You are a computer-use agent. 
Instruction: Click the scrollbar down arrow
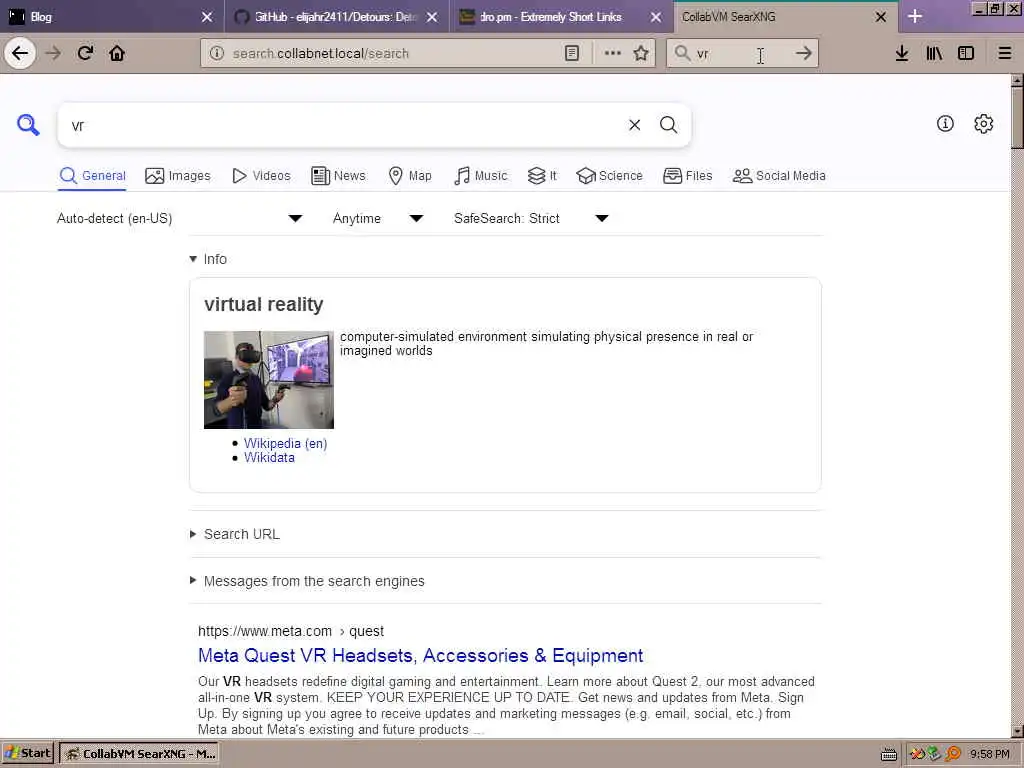point(1017,731)
